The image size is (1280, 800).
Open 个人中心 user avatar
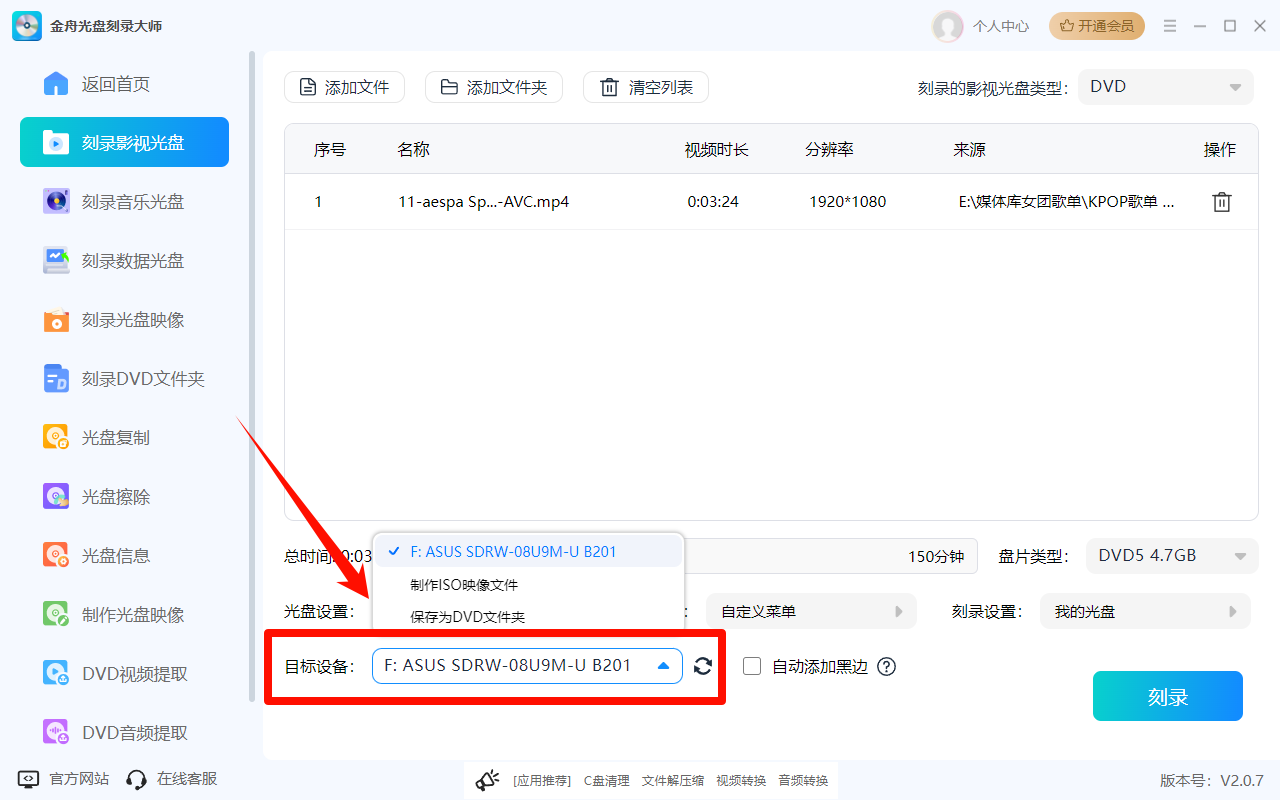pyautogui.click(x=947, y=26)
